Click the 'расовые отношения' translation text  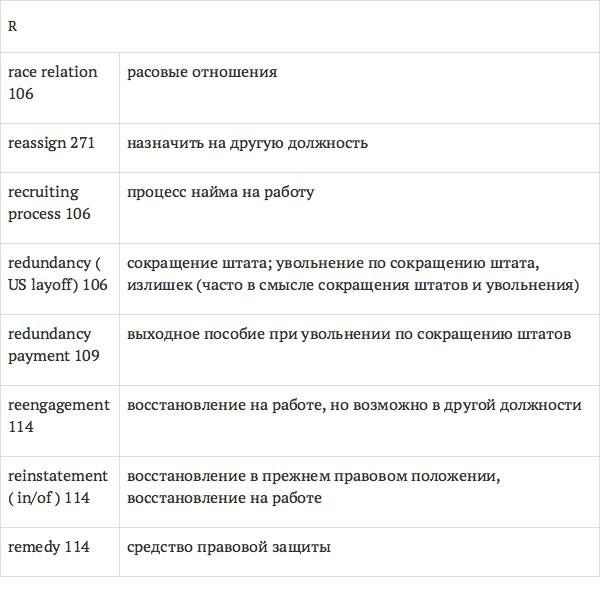pyautogui.click(x=202, y=72)
